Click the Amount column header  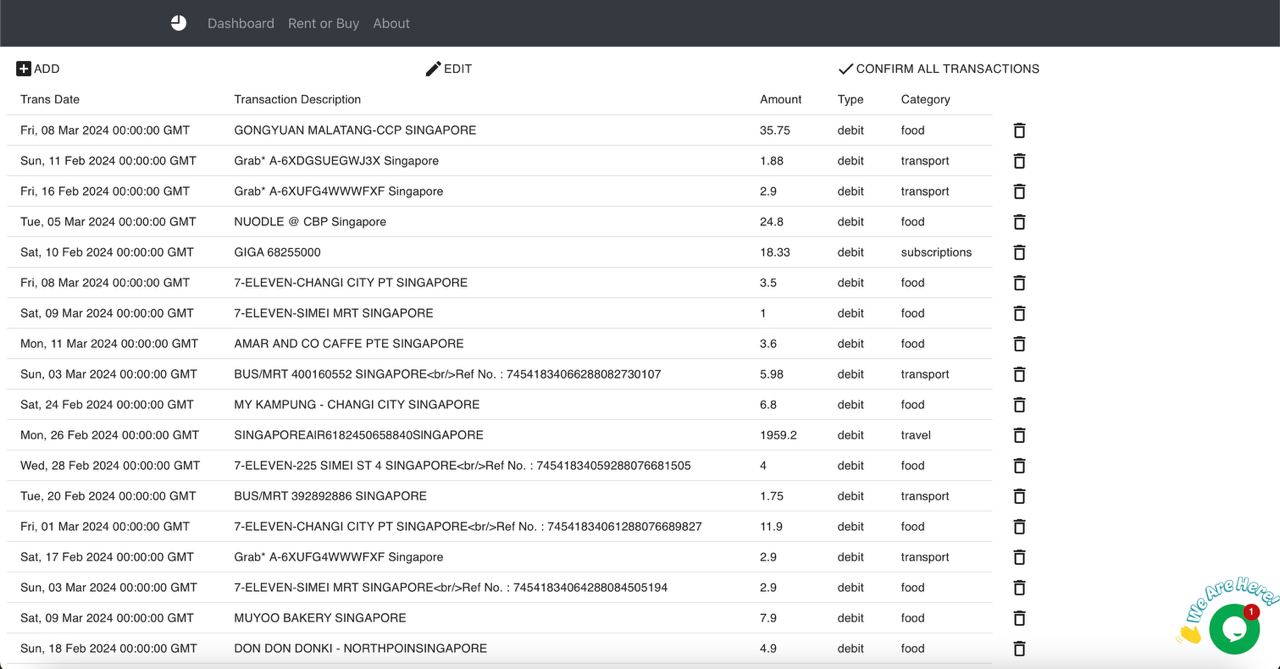[781, 99]
